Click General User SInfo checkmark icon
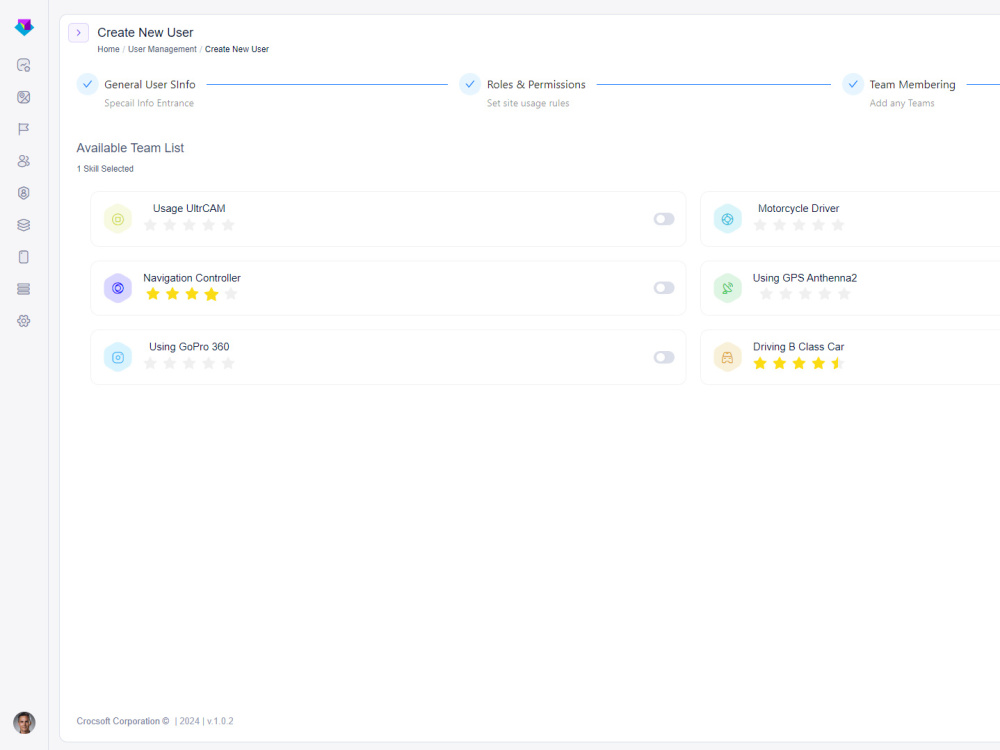Image resolution: width=1000 pixels, height=750 pixels. [87, 84]
